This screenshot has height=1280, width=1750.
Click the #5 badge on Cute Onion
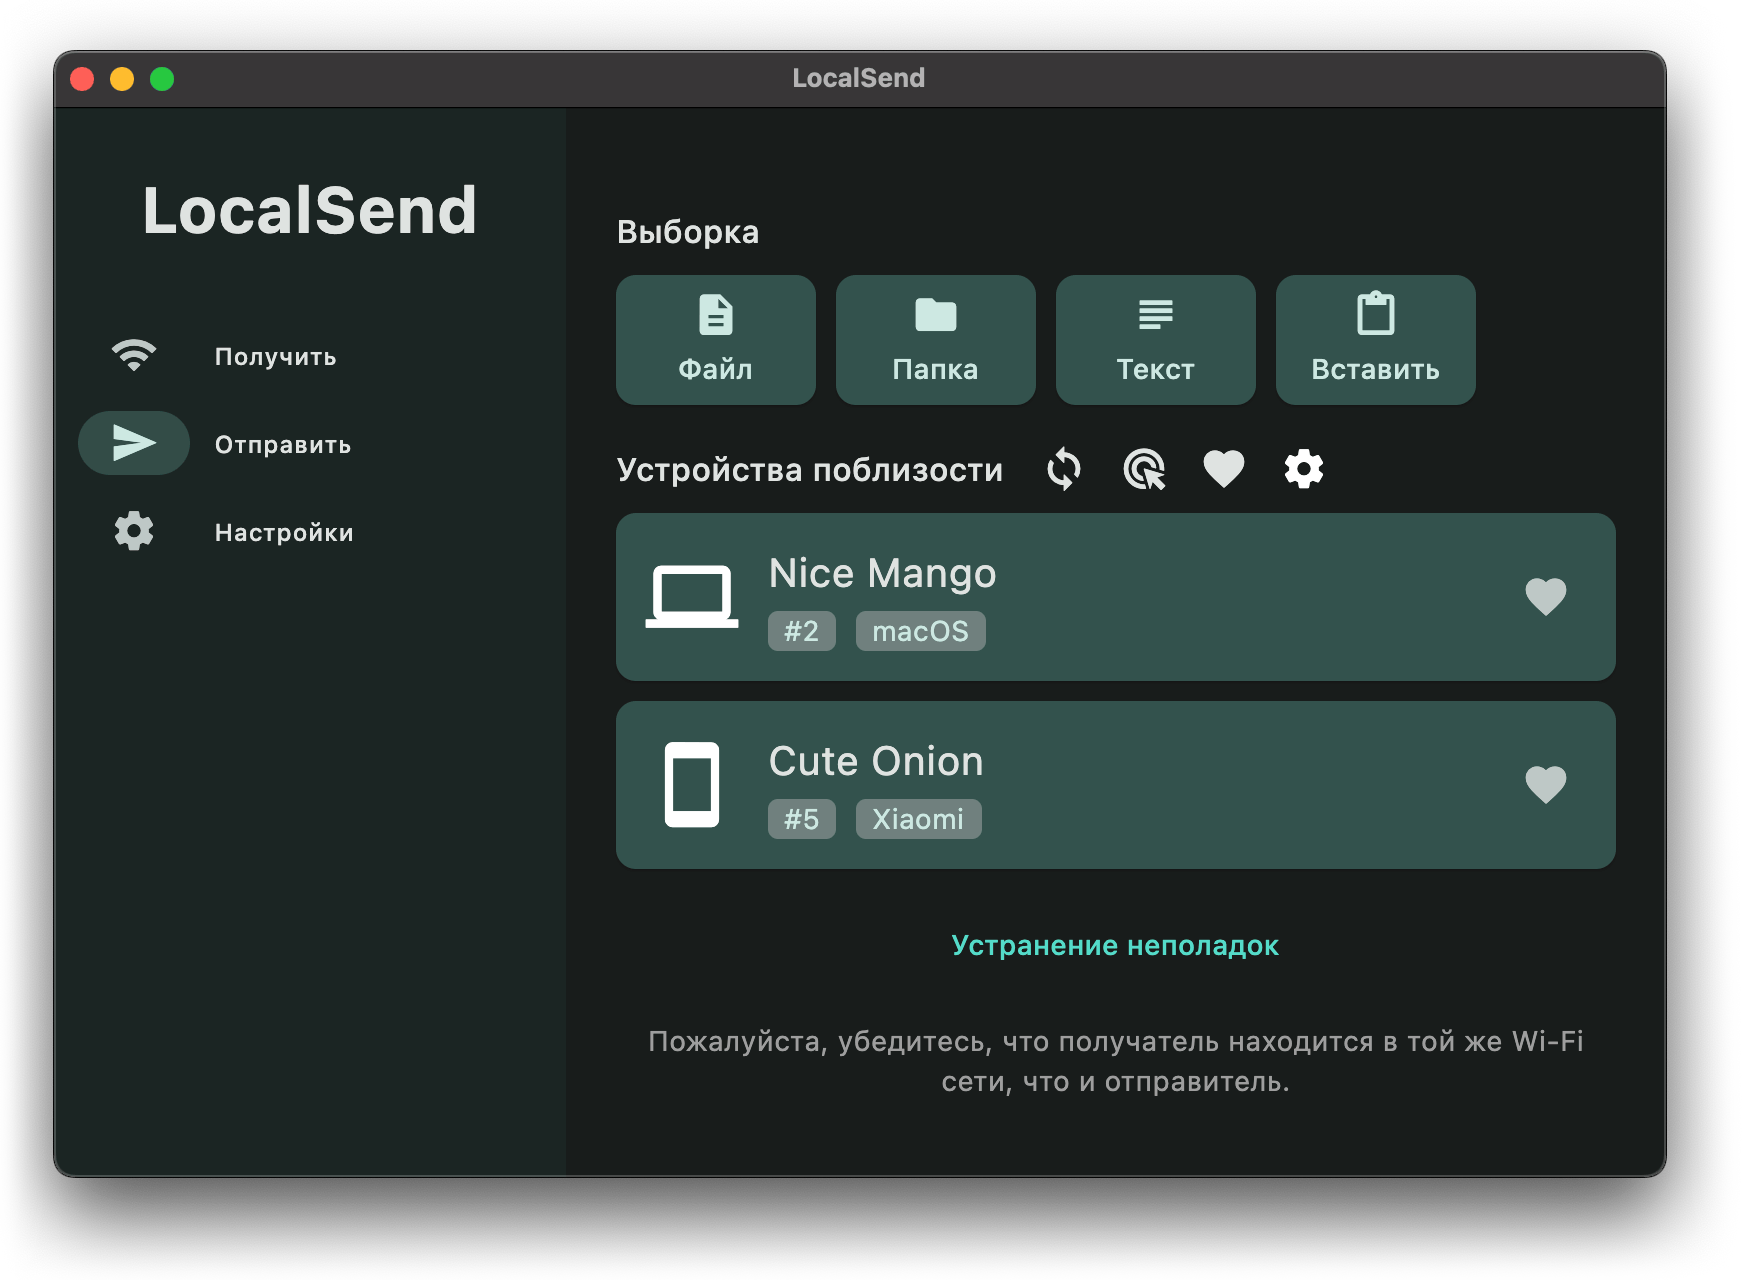[x=802, y=819]
